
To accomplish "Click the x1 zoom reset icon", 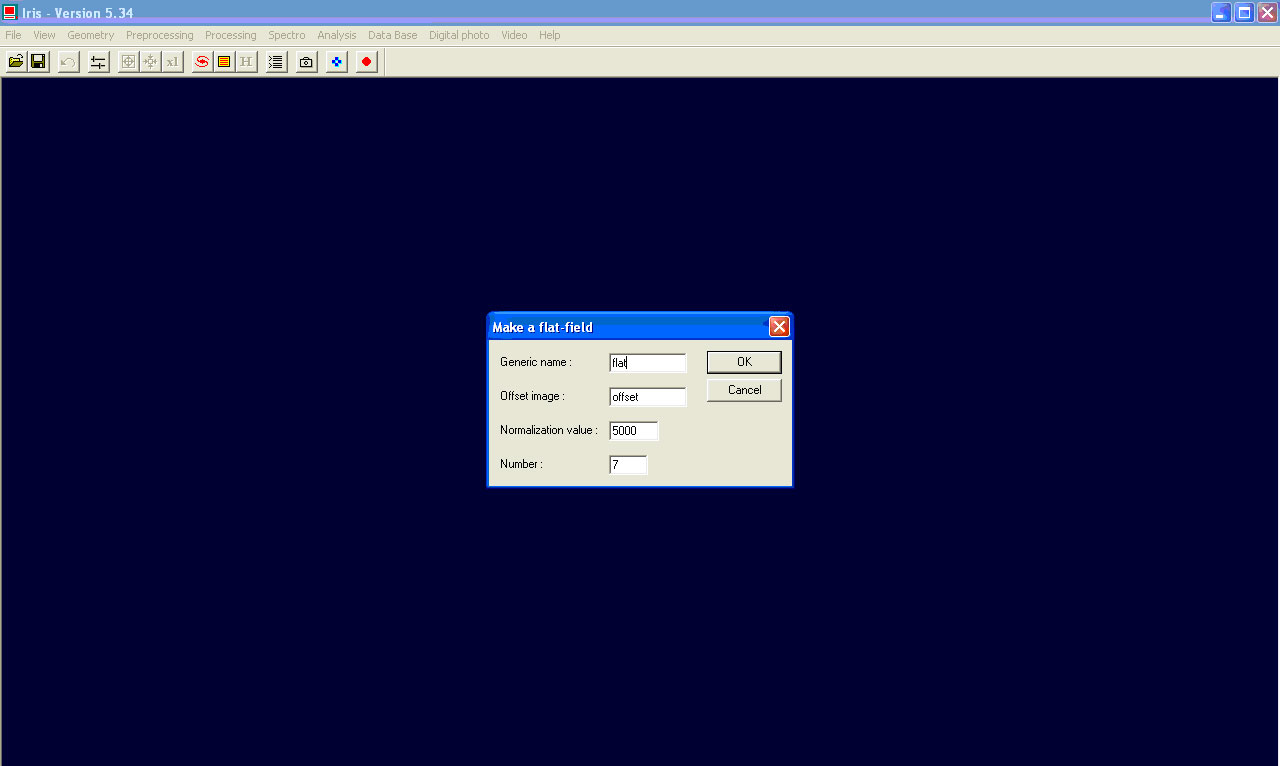I will 172,62.
